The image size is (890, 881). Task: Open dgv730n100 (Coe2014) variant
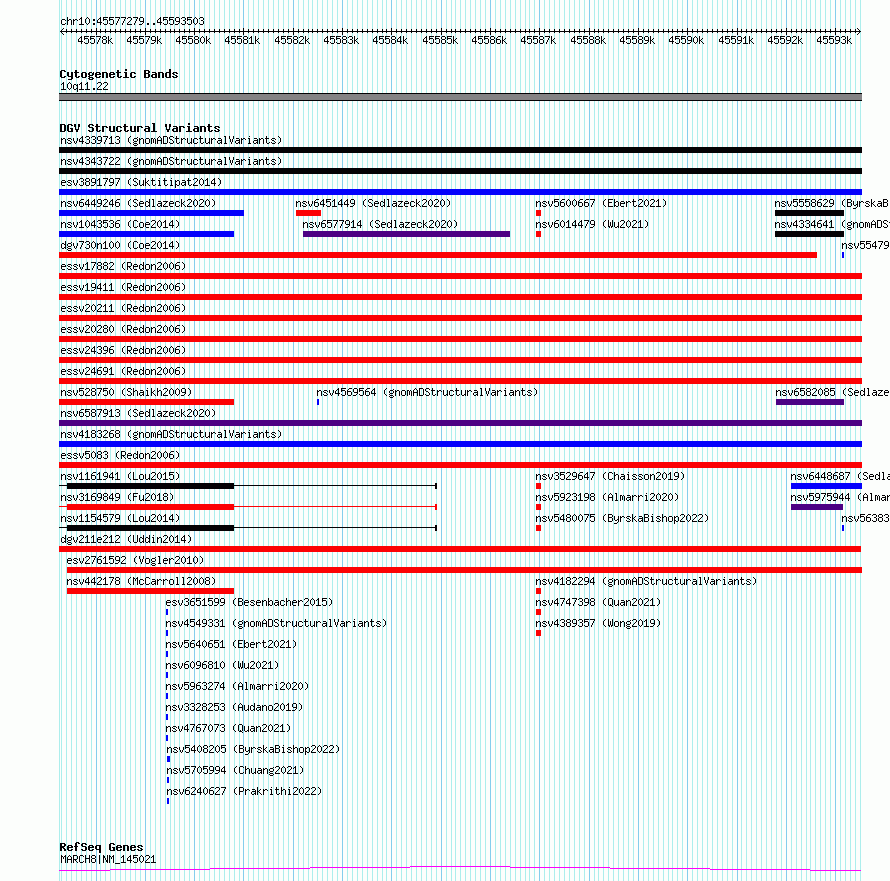(120, 245)
